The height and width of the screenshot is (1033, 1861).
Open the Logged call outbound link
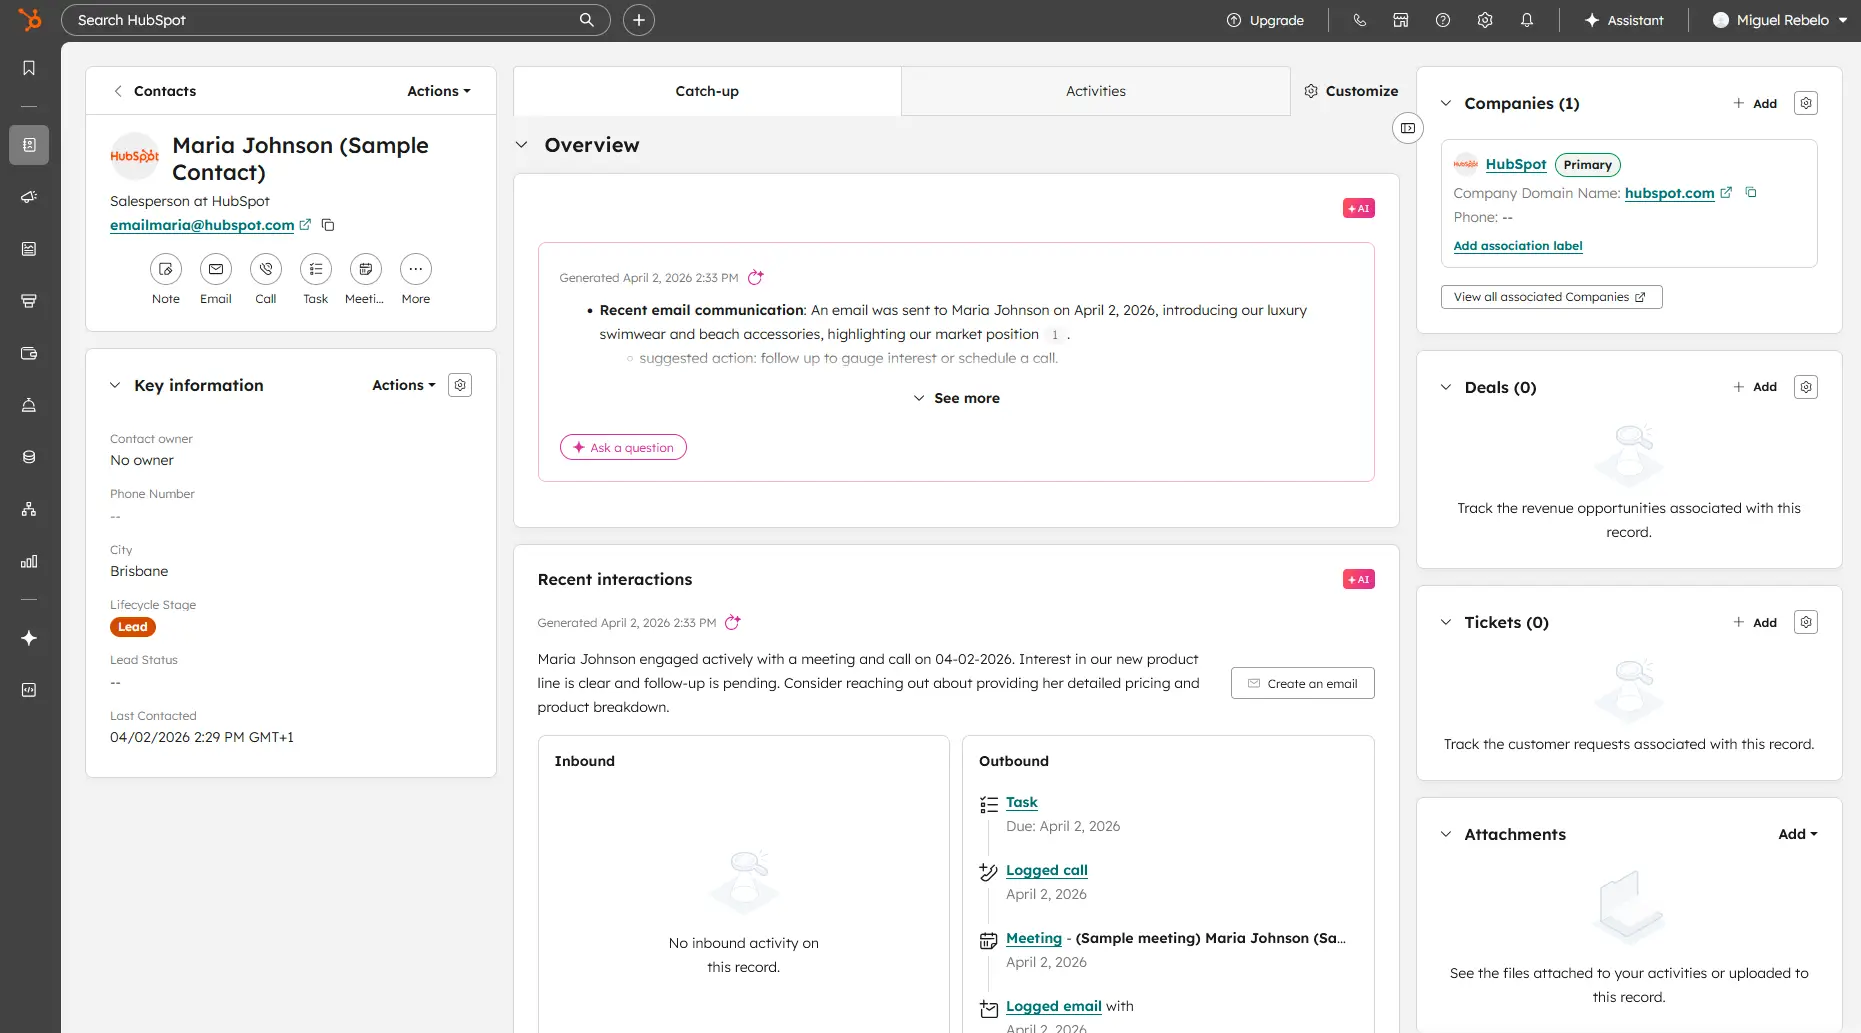coord(1046,870)
